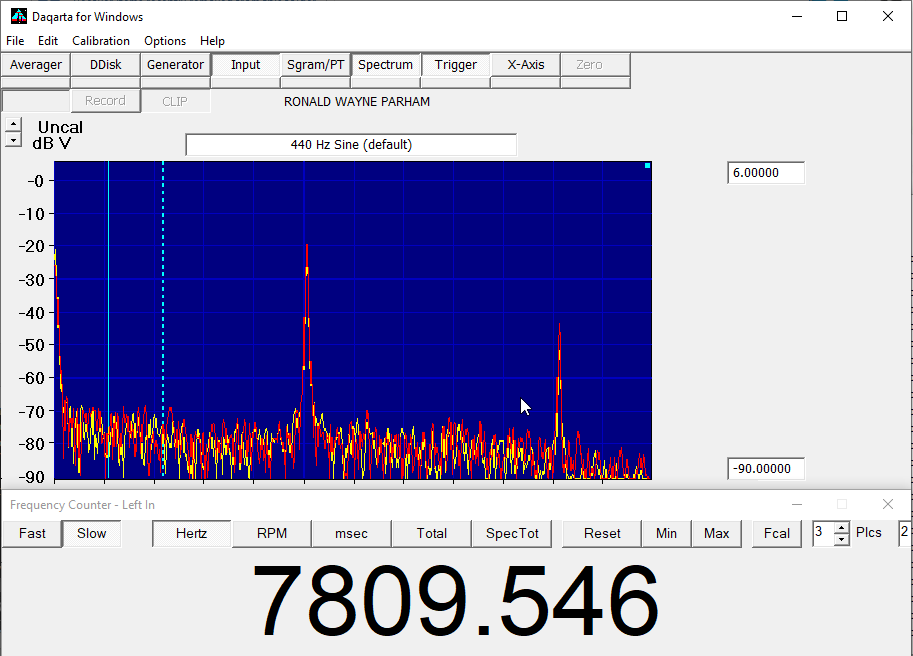Open the Generator controls
This screenshot has width=913, height=656.
coord(175,65)
